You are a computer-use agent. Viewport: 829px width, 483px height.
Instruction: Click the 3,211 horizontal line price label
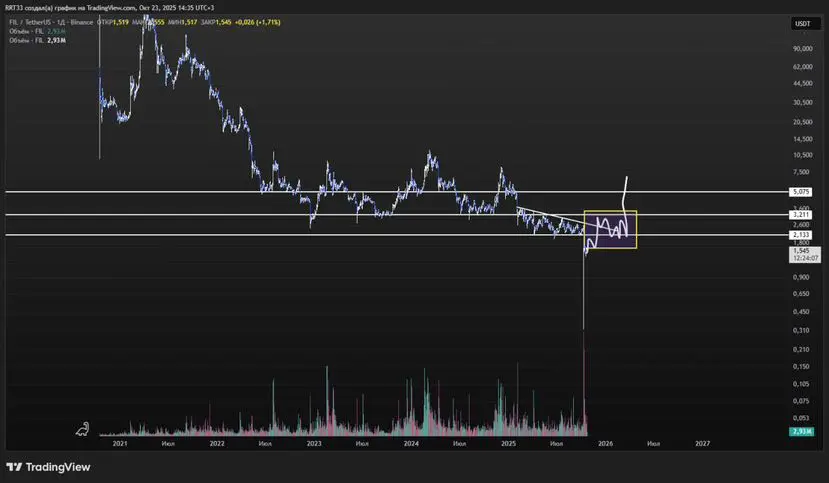(x=800, y=215)
